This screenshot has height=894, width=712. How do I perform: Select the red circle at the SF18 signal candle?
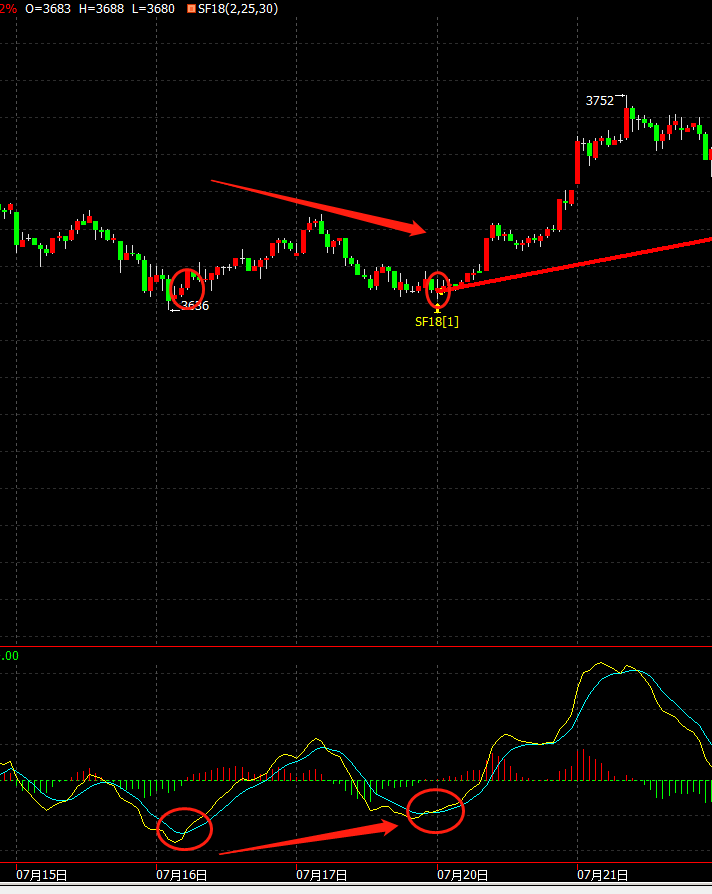pos(437,288)
